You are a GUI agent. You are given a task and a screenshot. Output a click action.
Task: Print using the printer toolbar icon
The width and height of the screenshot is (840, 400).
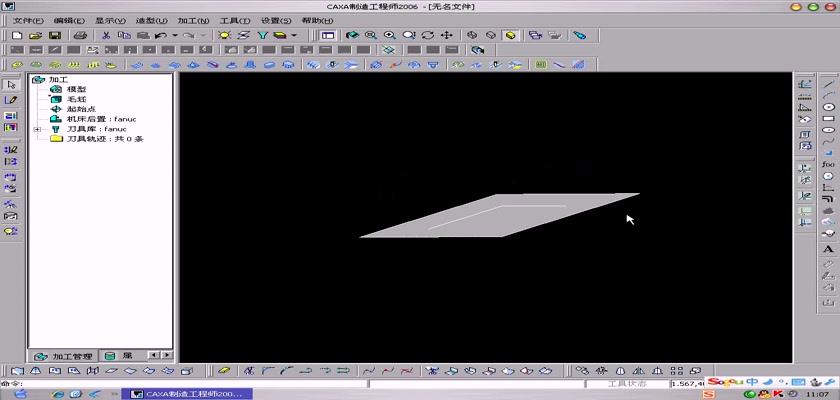click(x=80, y=35)
